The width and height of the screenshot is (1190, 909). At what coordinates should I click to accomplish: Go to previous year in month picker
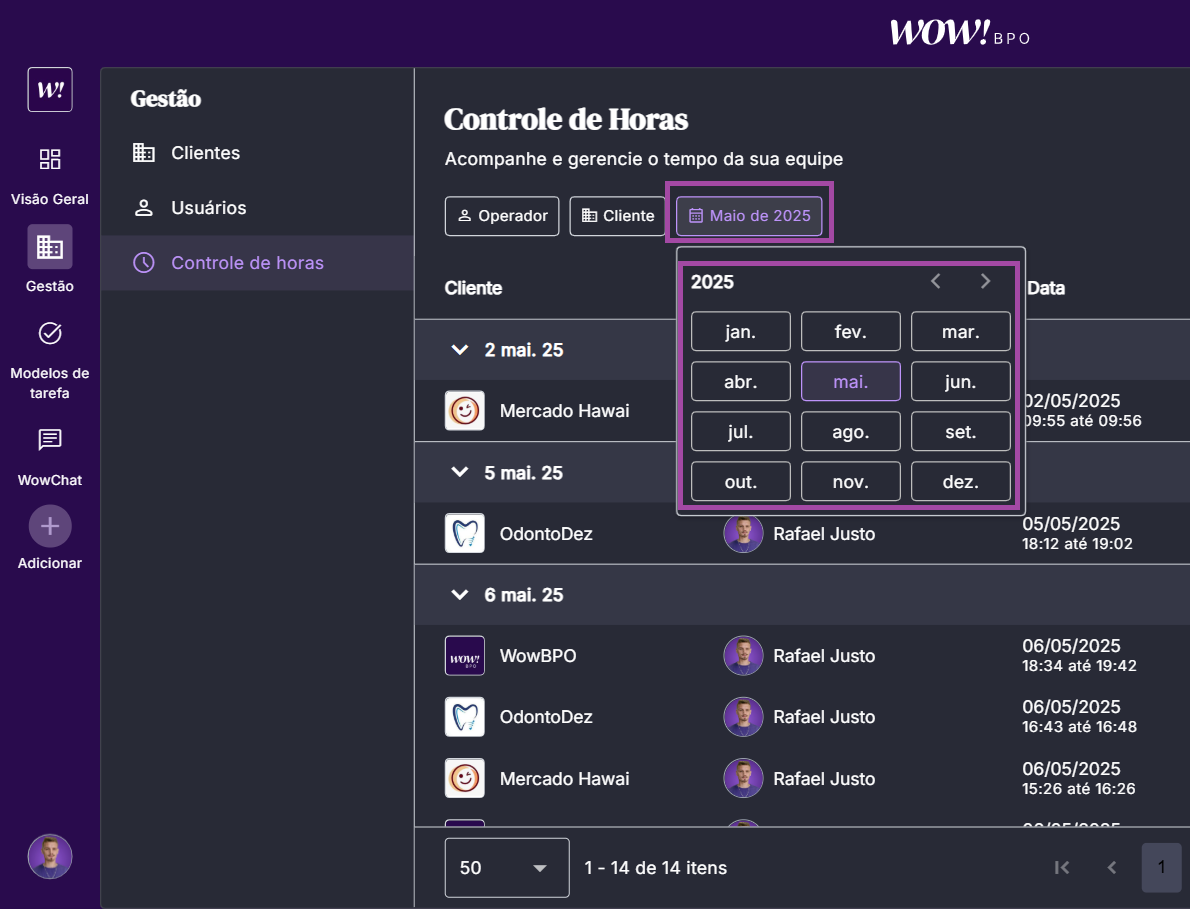coord(936,282)
